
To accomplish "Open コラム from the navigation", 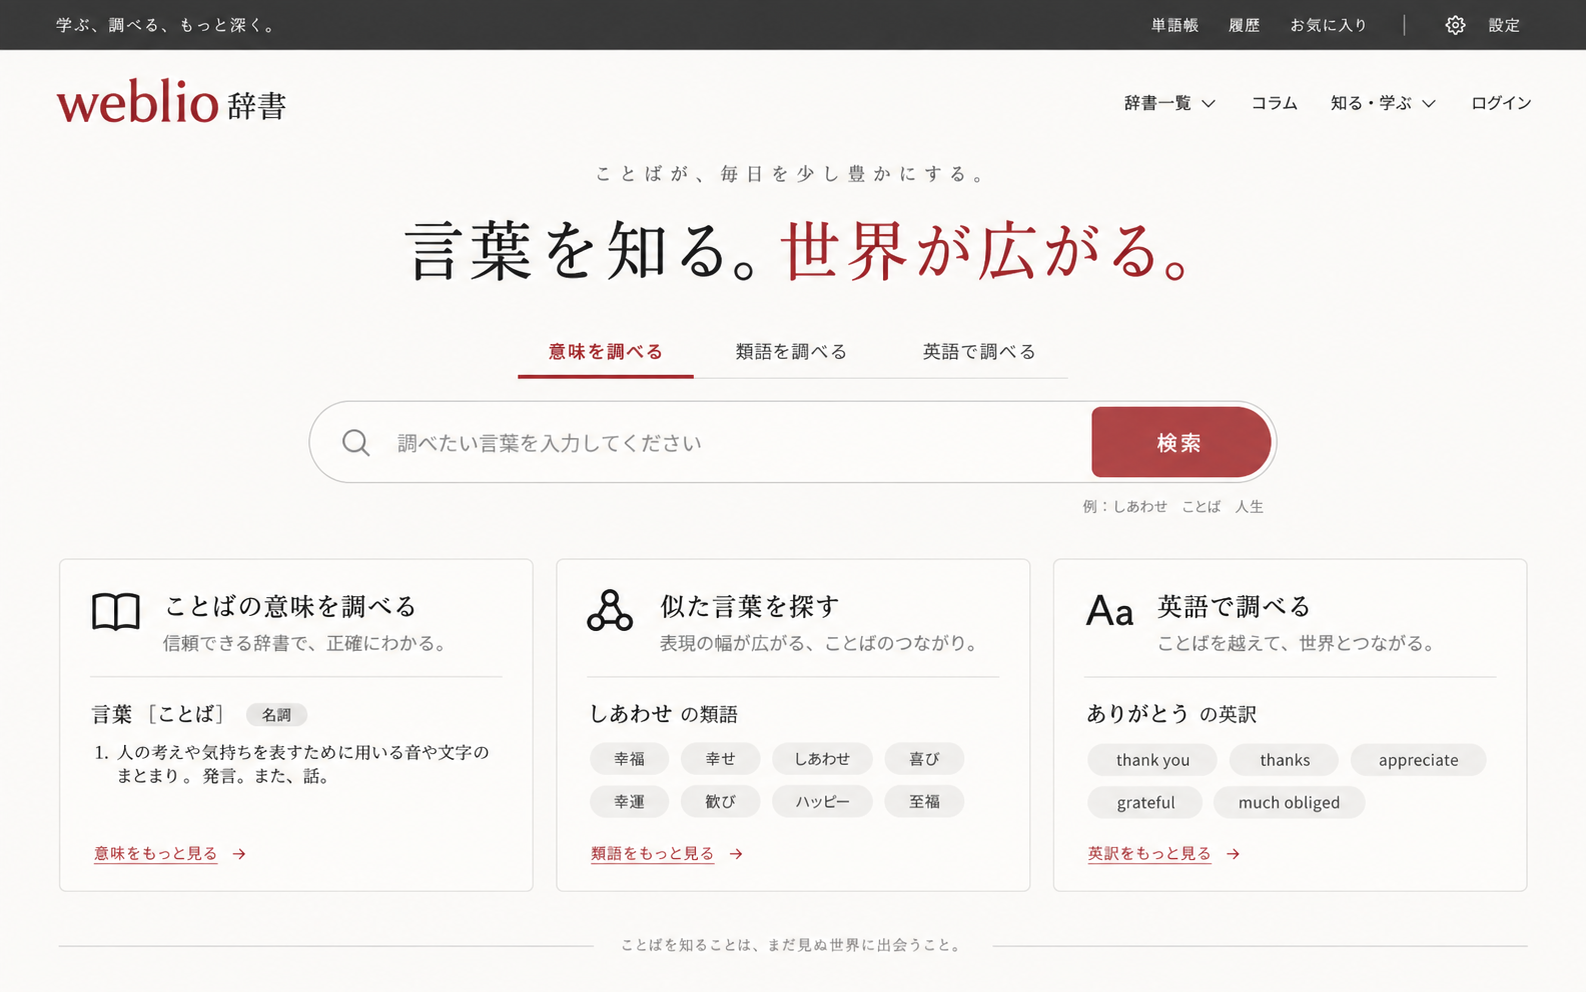I will click(x=1274, y=103).
